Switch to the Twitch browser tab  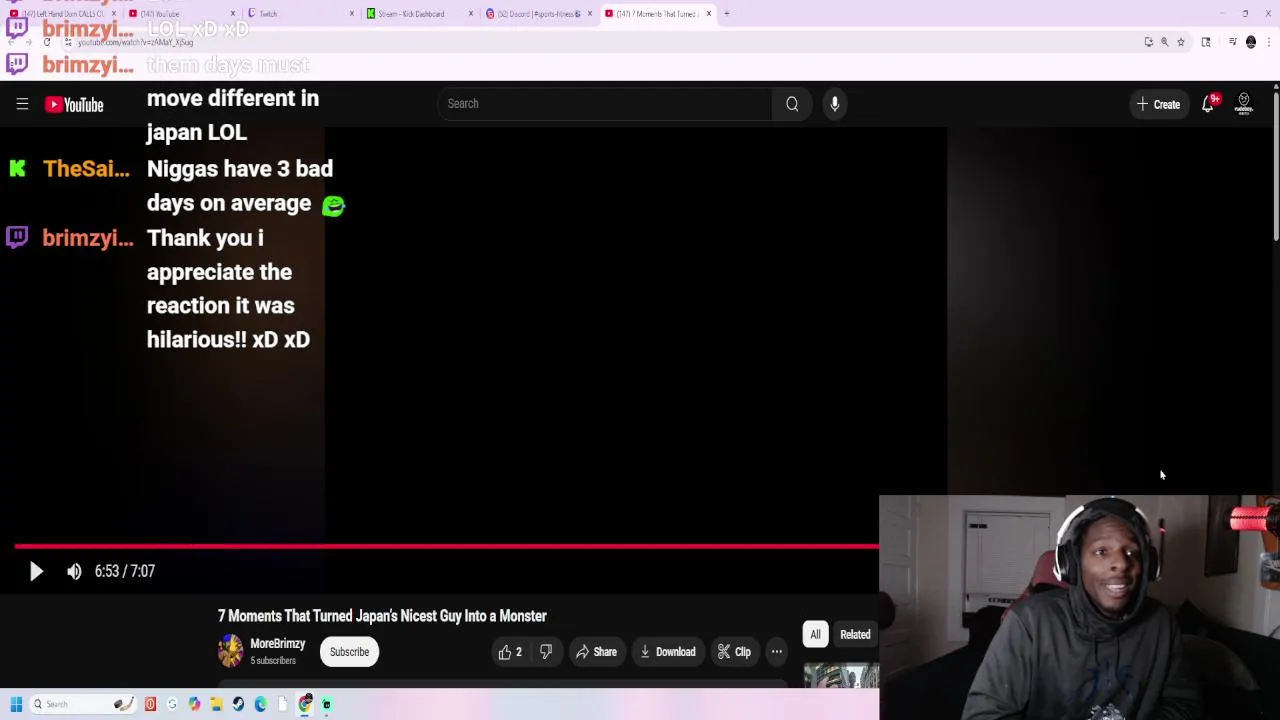298,14
